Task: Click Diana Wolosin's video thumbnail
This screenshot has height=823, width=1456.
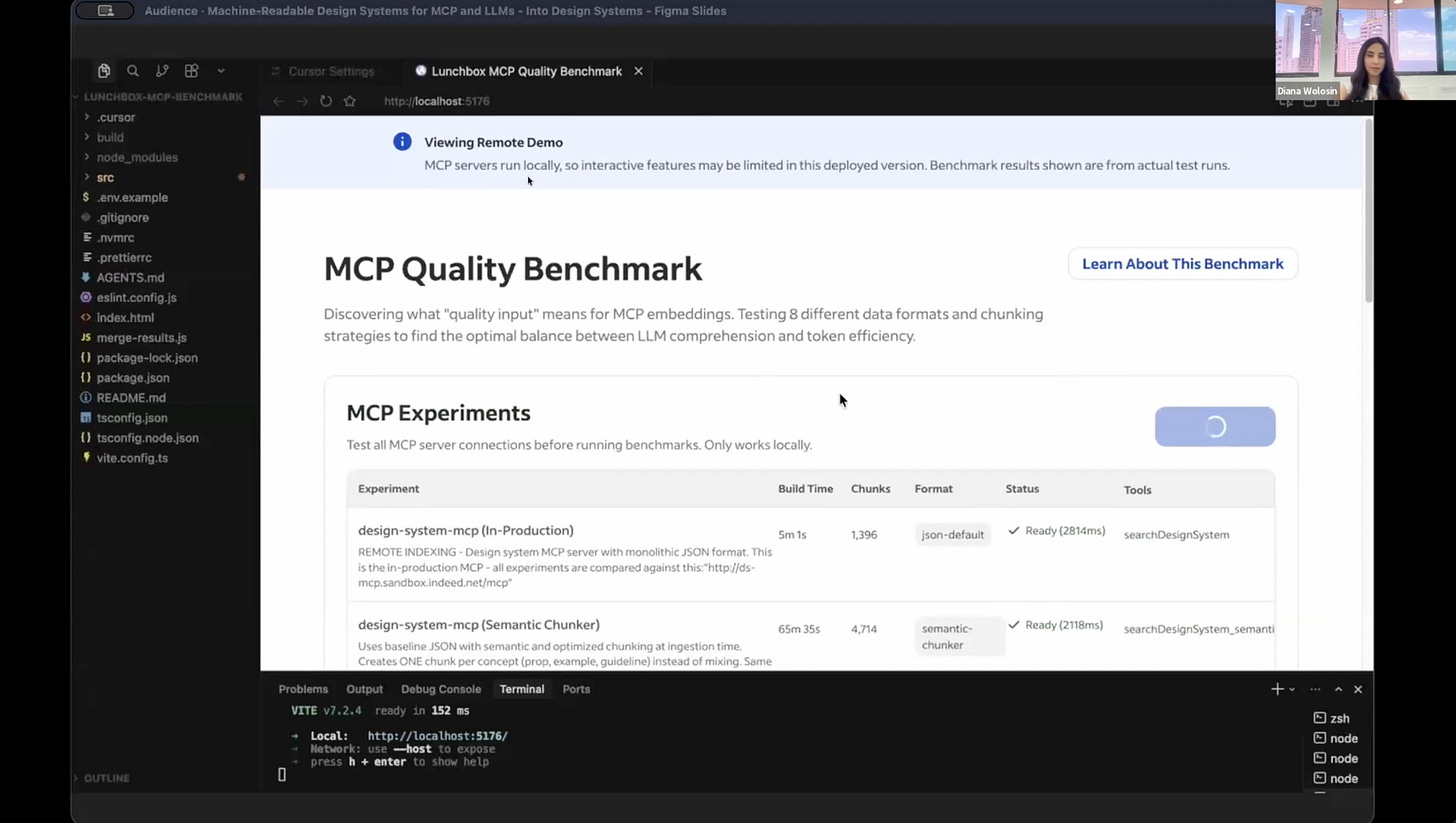Action: click(x=1365, y=50)
